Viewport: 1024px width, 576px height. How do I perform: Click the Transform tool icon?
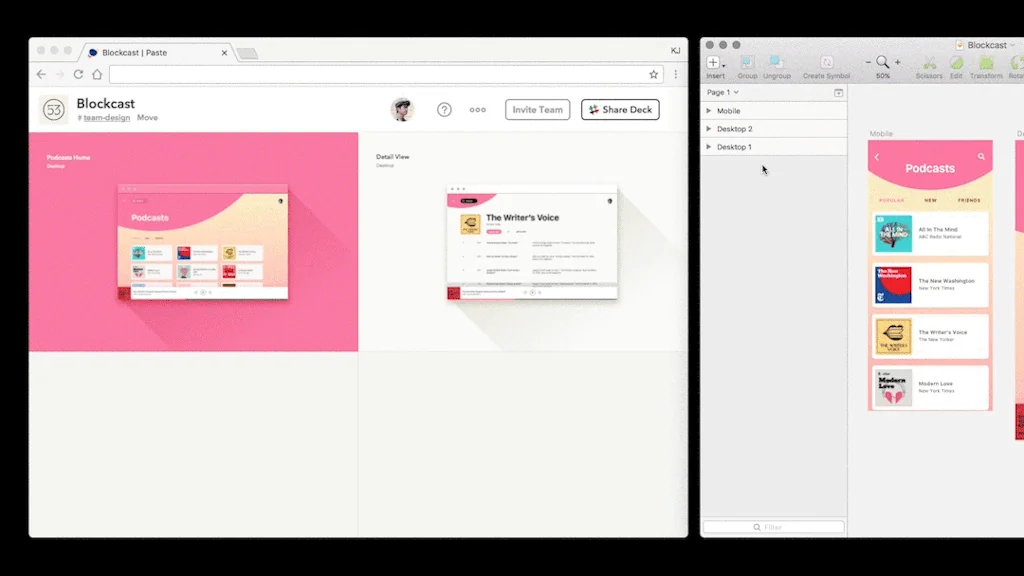point(985,62)
